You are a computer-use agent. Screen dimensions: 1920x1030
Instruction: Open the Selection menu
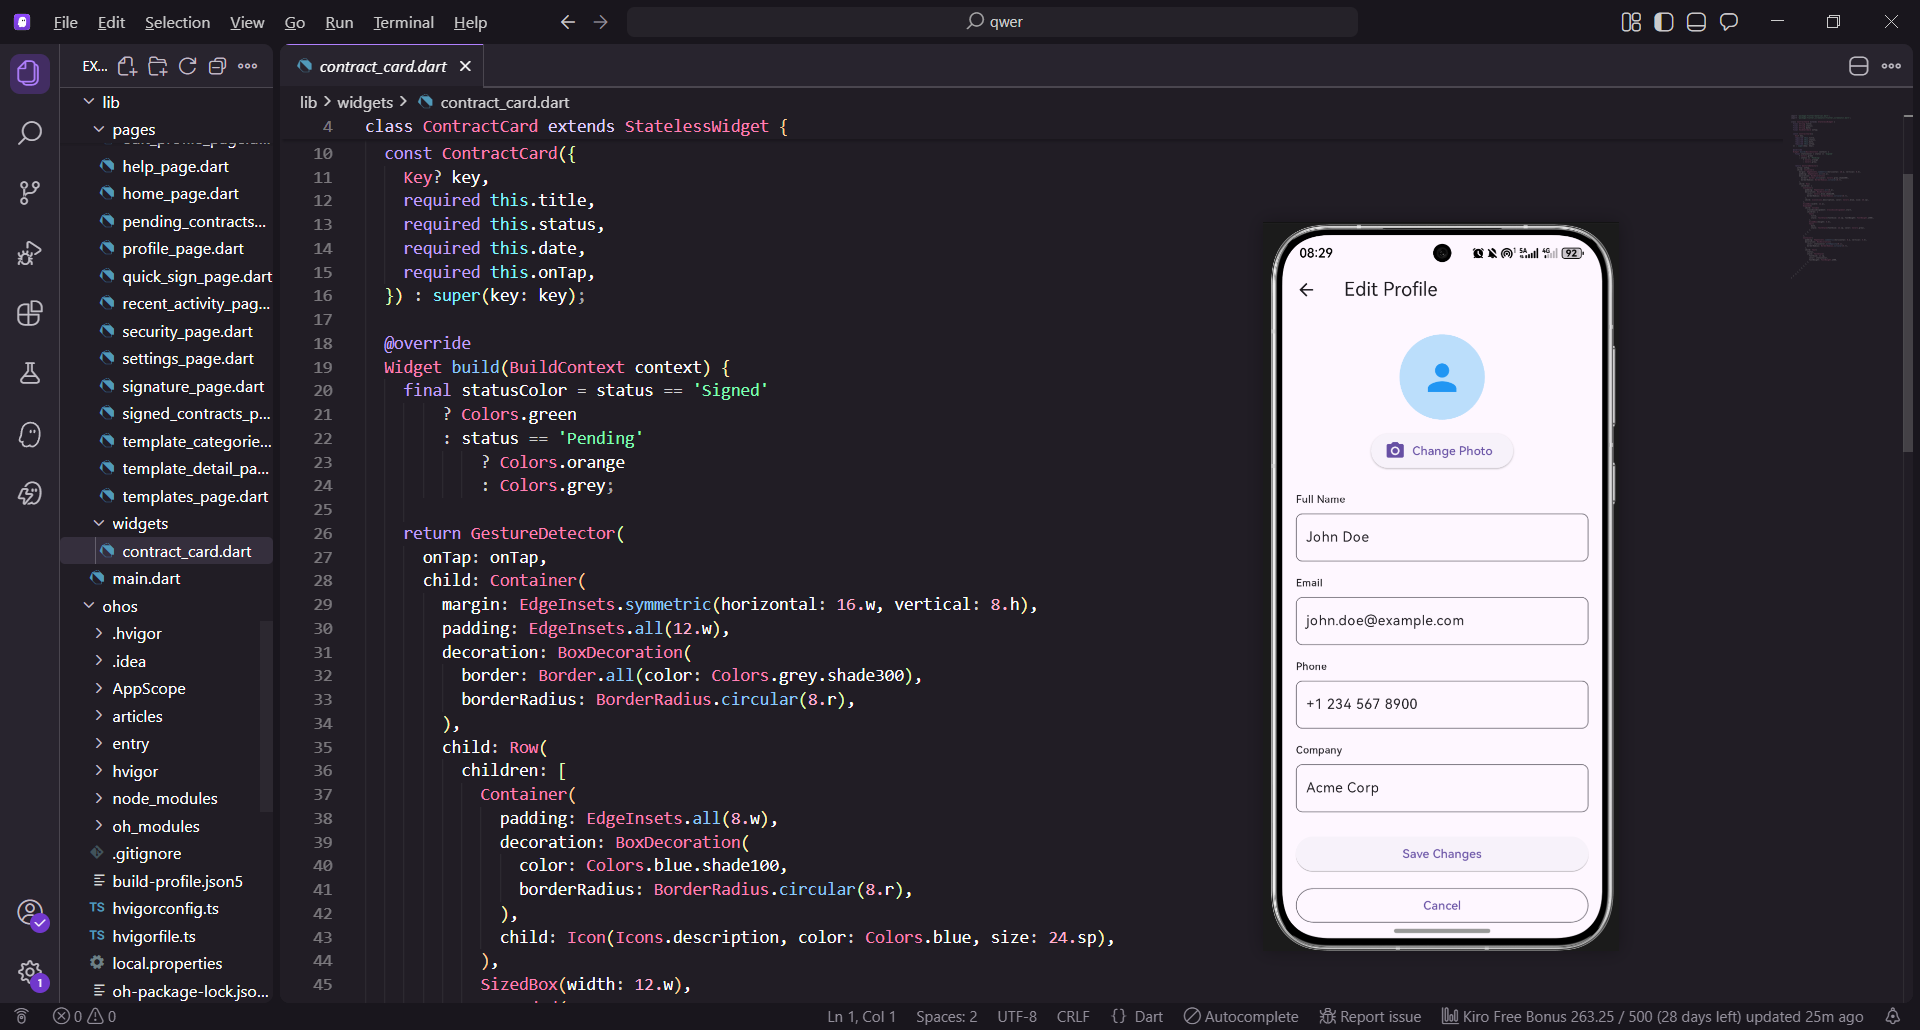click(177, 22)
